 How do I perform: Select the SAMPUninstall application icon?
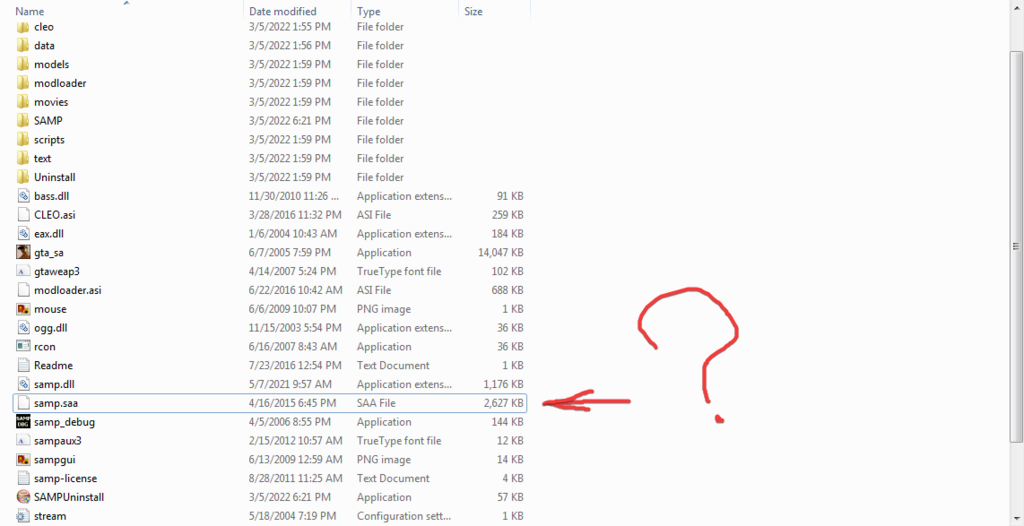pyautogui.click(x=23, y=497)
